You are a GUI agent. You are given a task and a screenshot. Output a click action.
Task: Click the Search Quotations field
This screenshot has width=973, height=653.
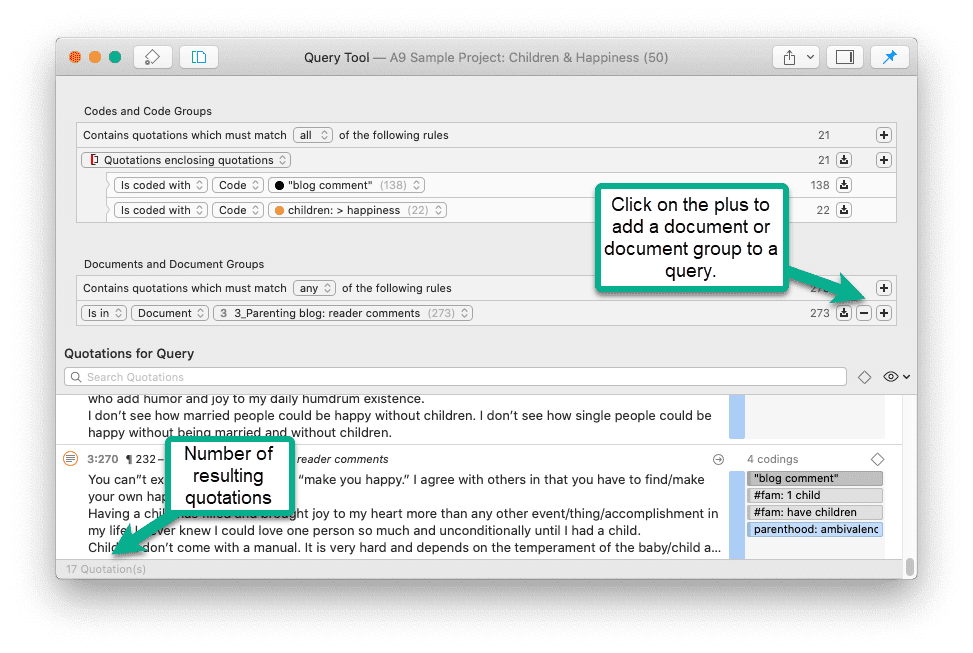click(x=455, y=377)
